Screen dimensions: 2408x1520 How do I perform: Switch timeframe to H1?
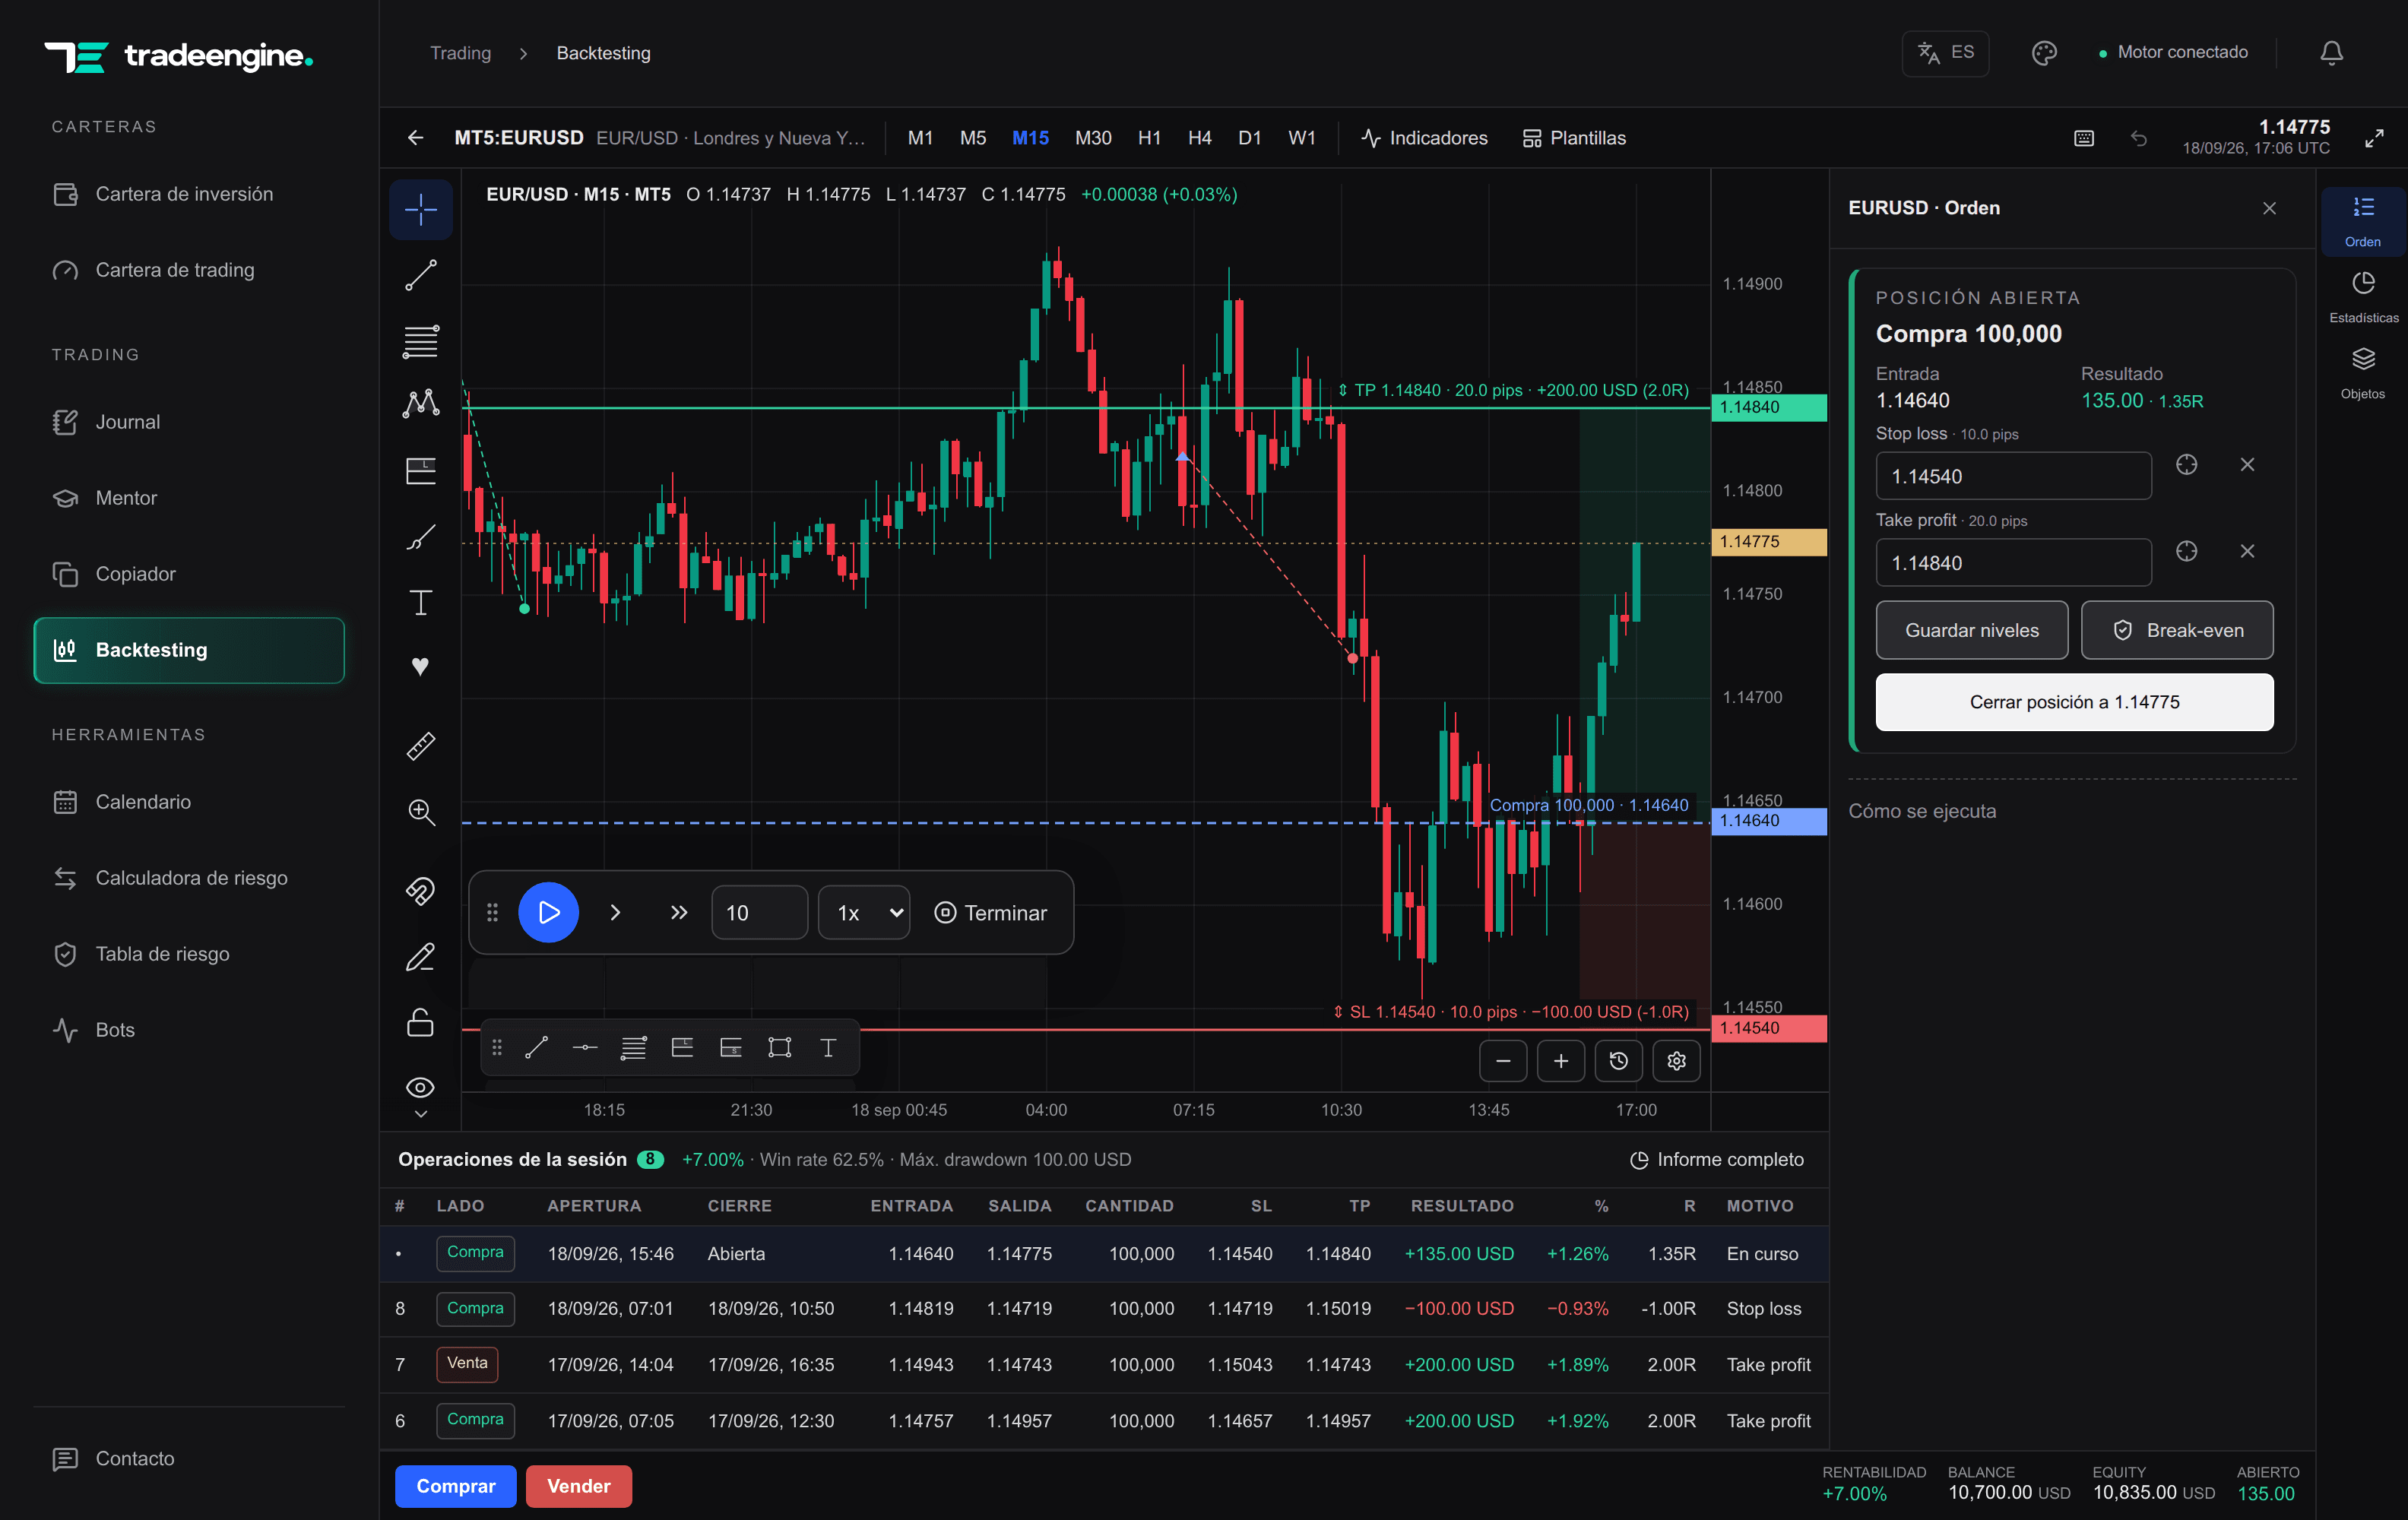click(1149, 138)
